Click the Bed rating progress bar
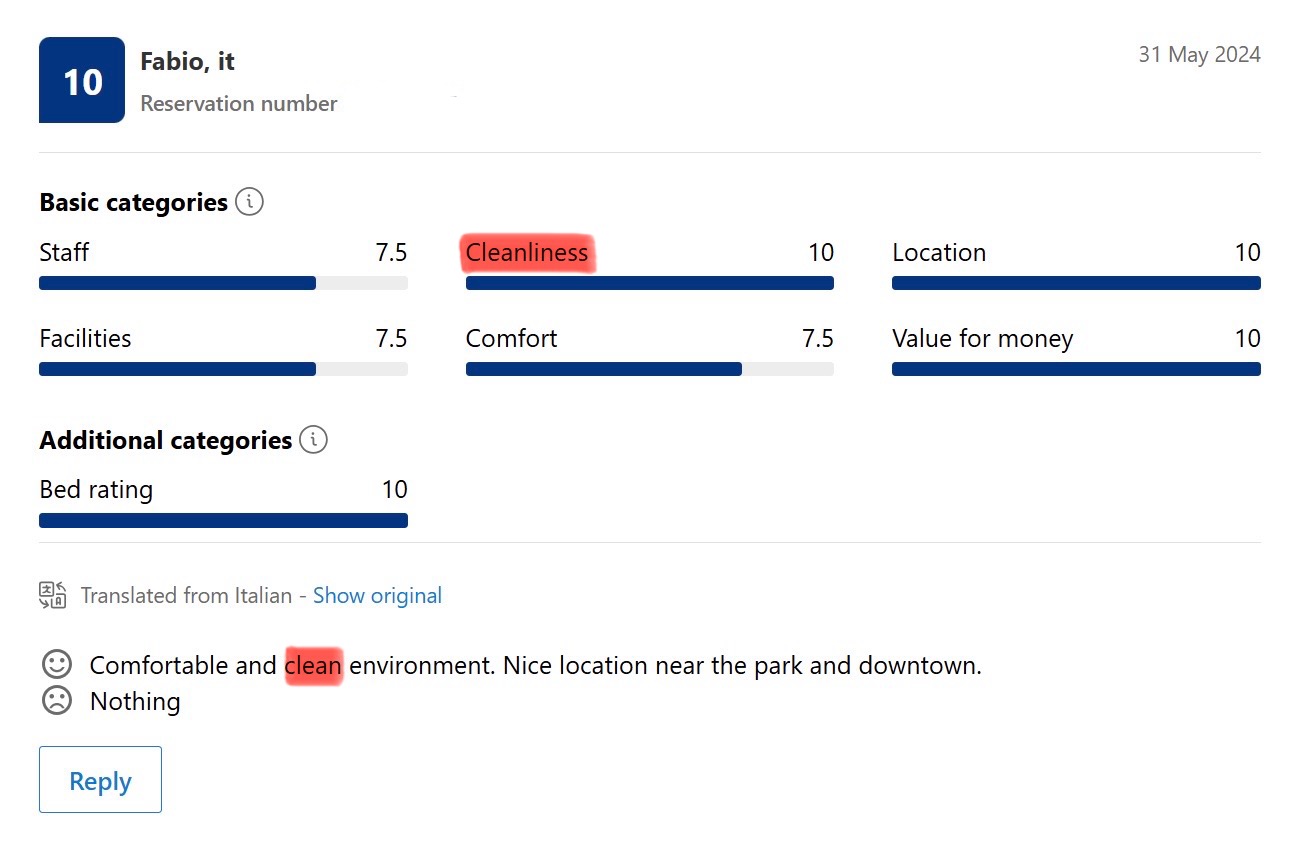The width and height of the screenshot is (1293, 854). click(x=223, y=520)
